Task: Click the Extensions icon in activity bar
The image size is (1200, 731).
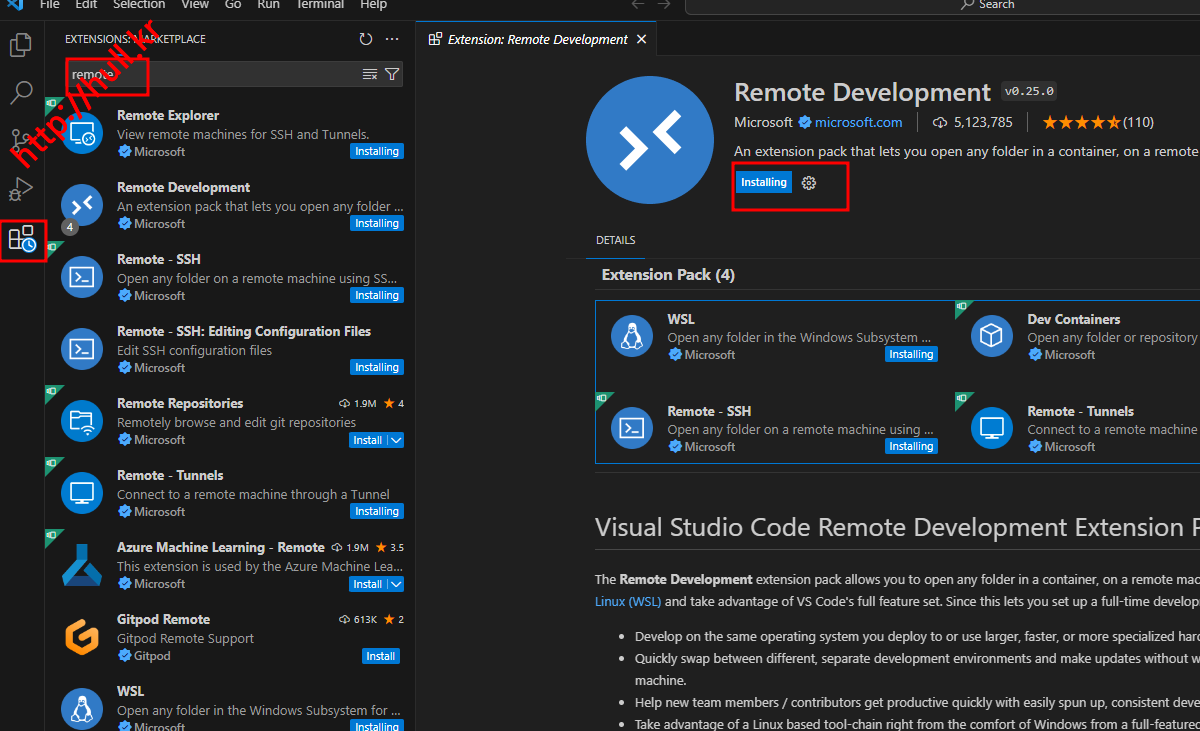Action: coord(21,239)
